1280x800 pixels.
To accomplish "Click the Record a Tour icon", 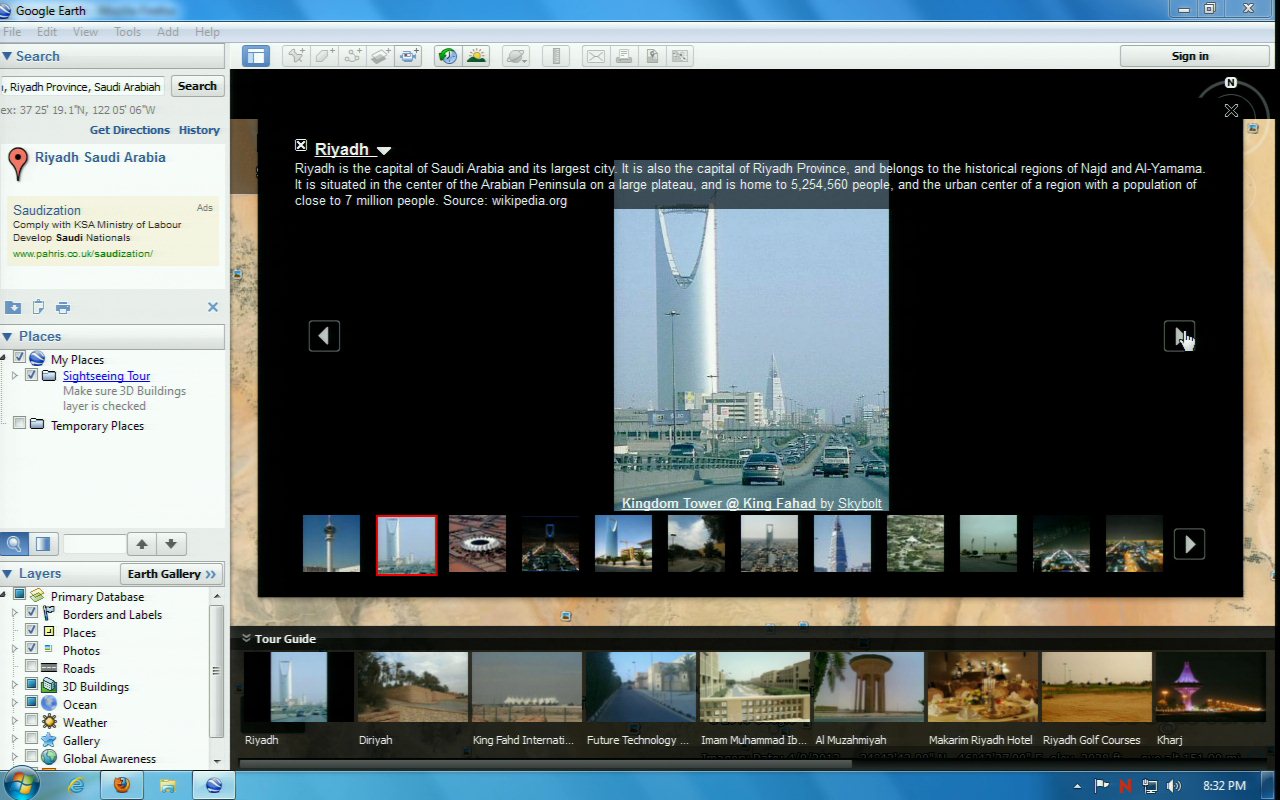I will pos(409,56).
